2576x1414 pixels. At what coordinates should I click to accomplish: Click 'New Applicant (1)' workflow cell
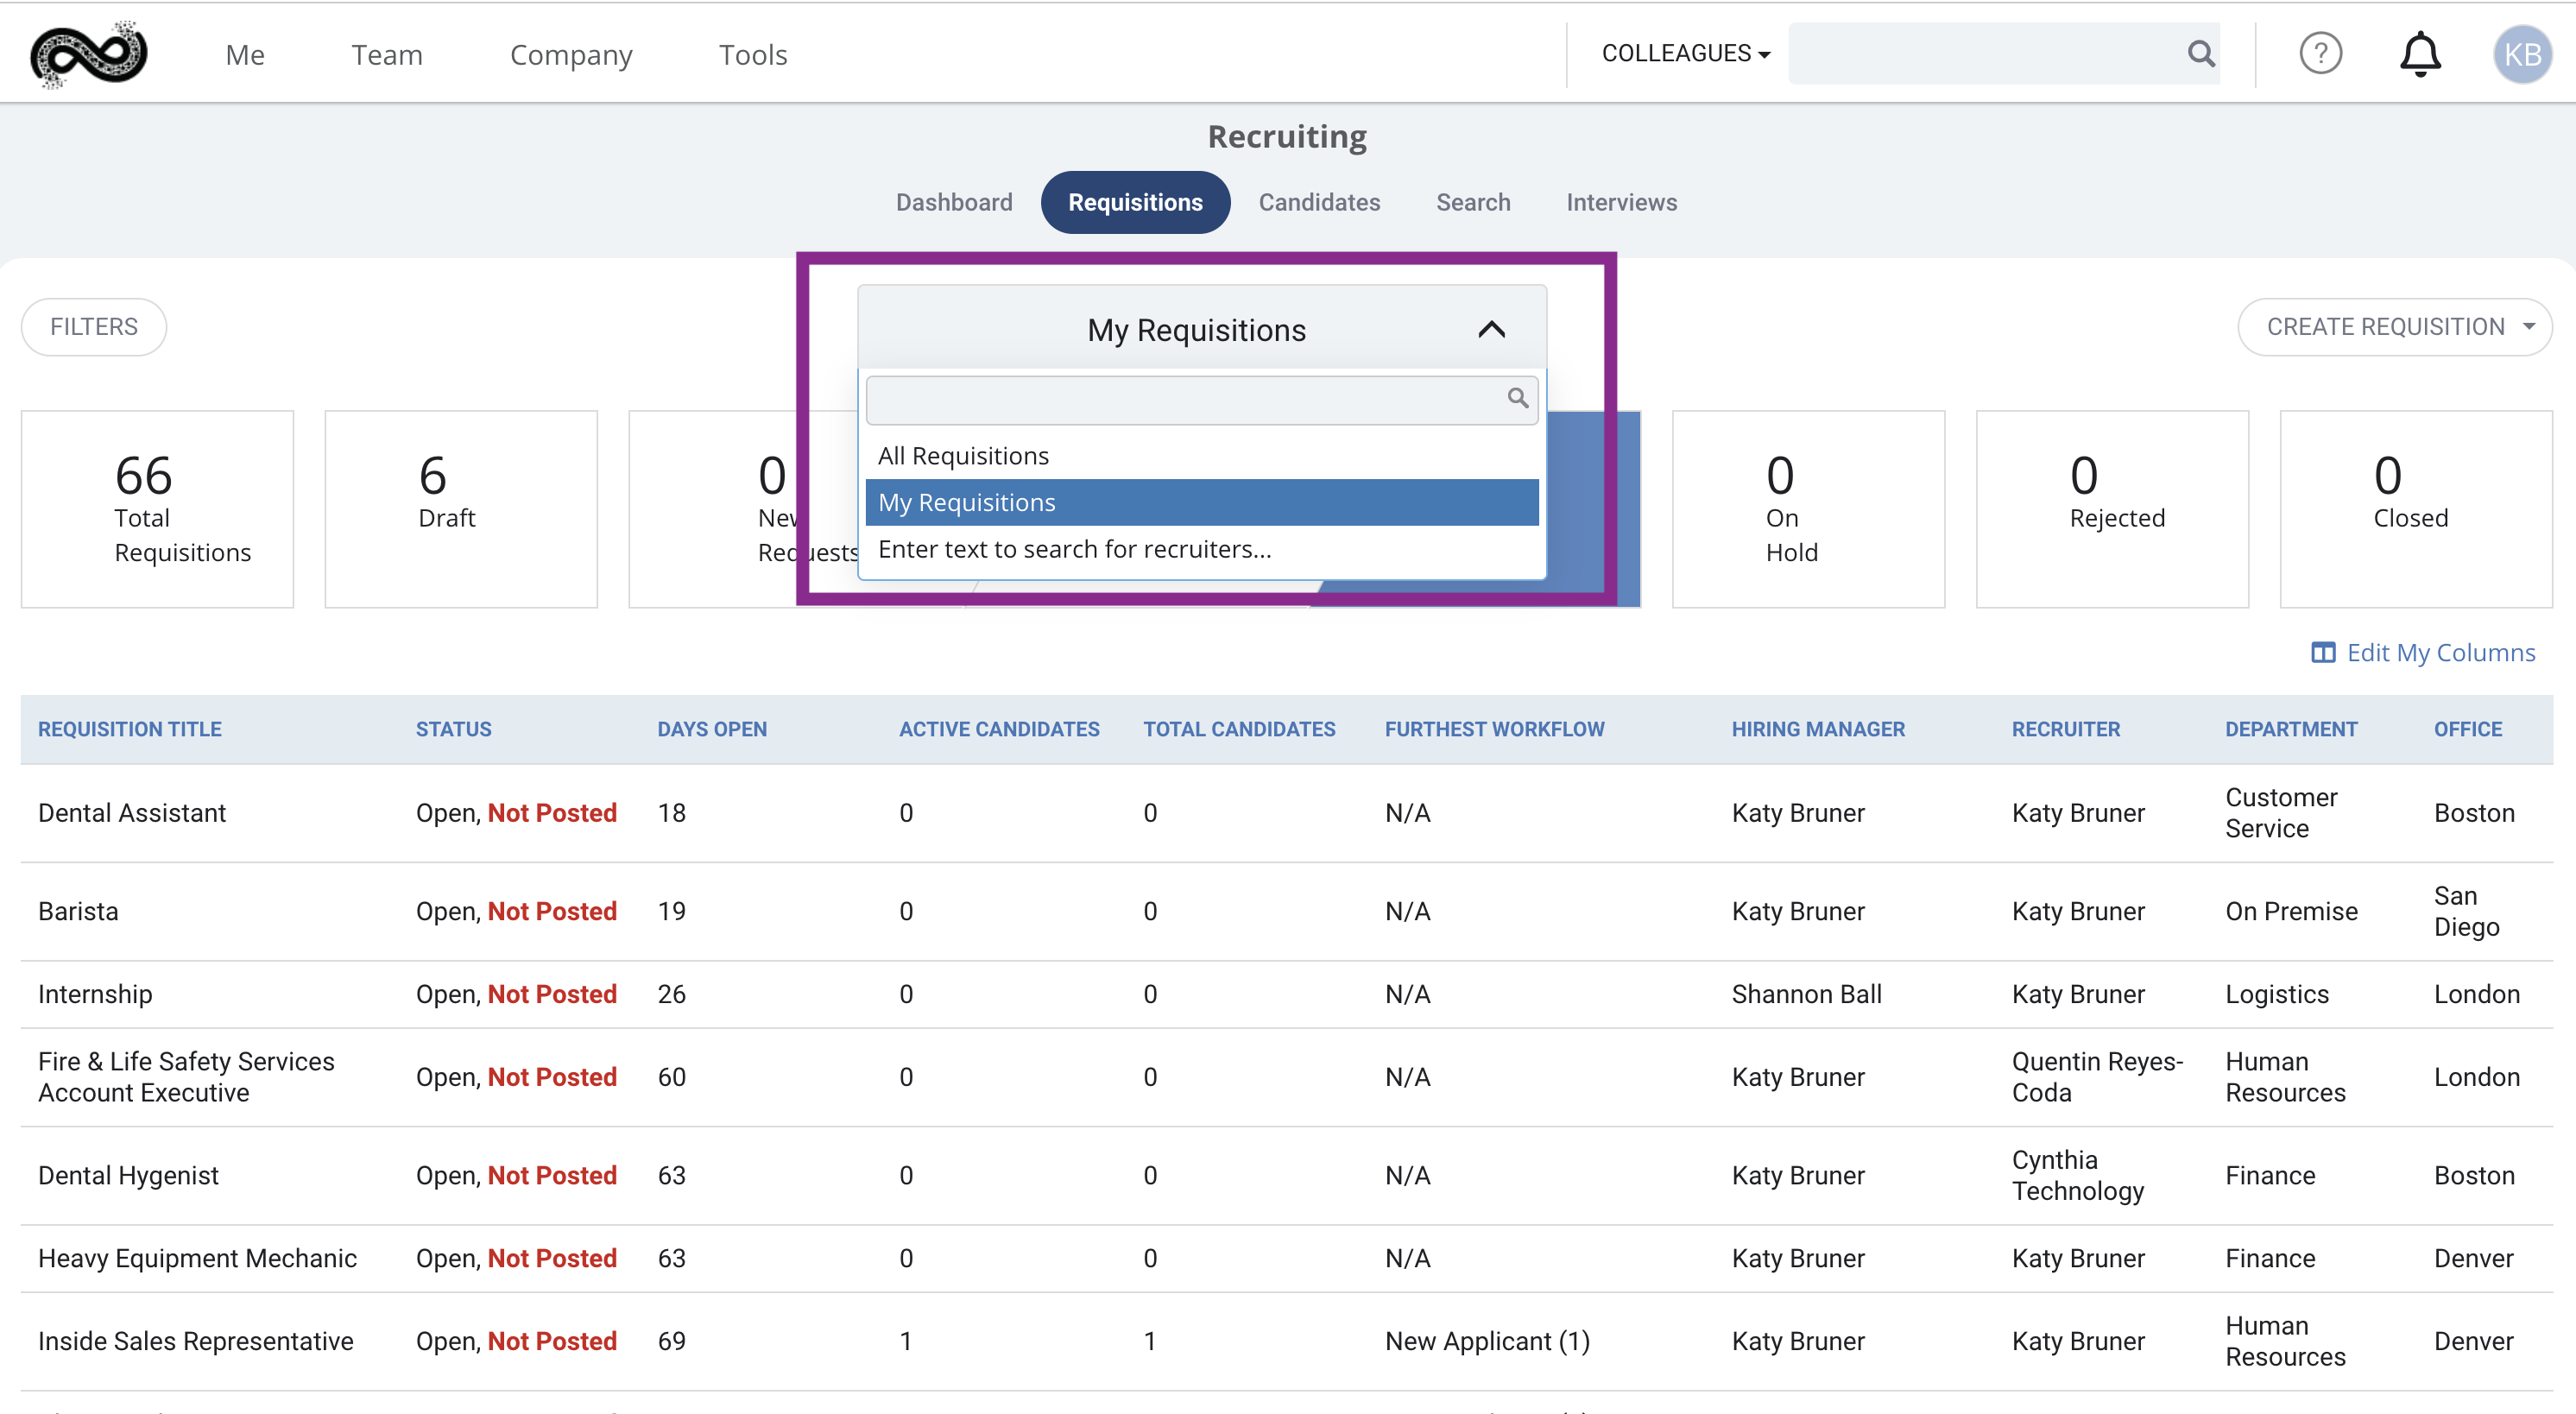pyautogui.click(x=1487, y=1342)
